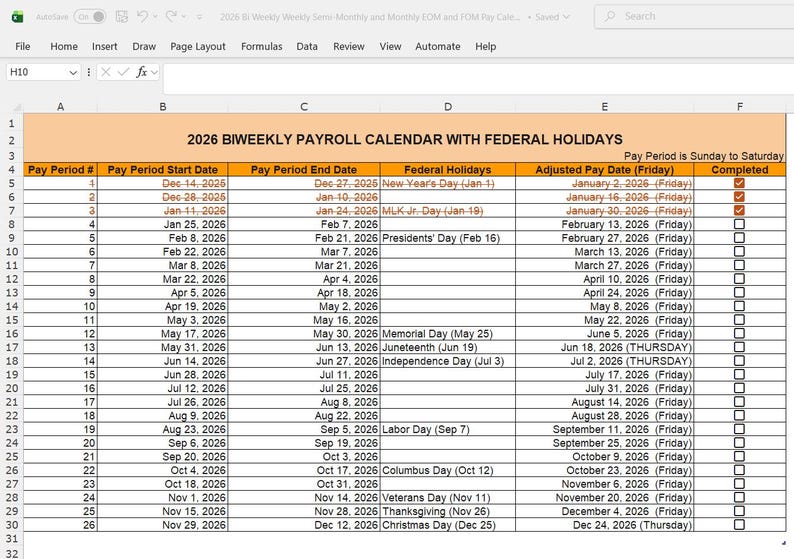Check Completed box for June 5 pay date
The height and width of the screenshot is (559, 794).
tap(739, 333)
